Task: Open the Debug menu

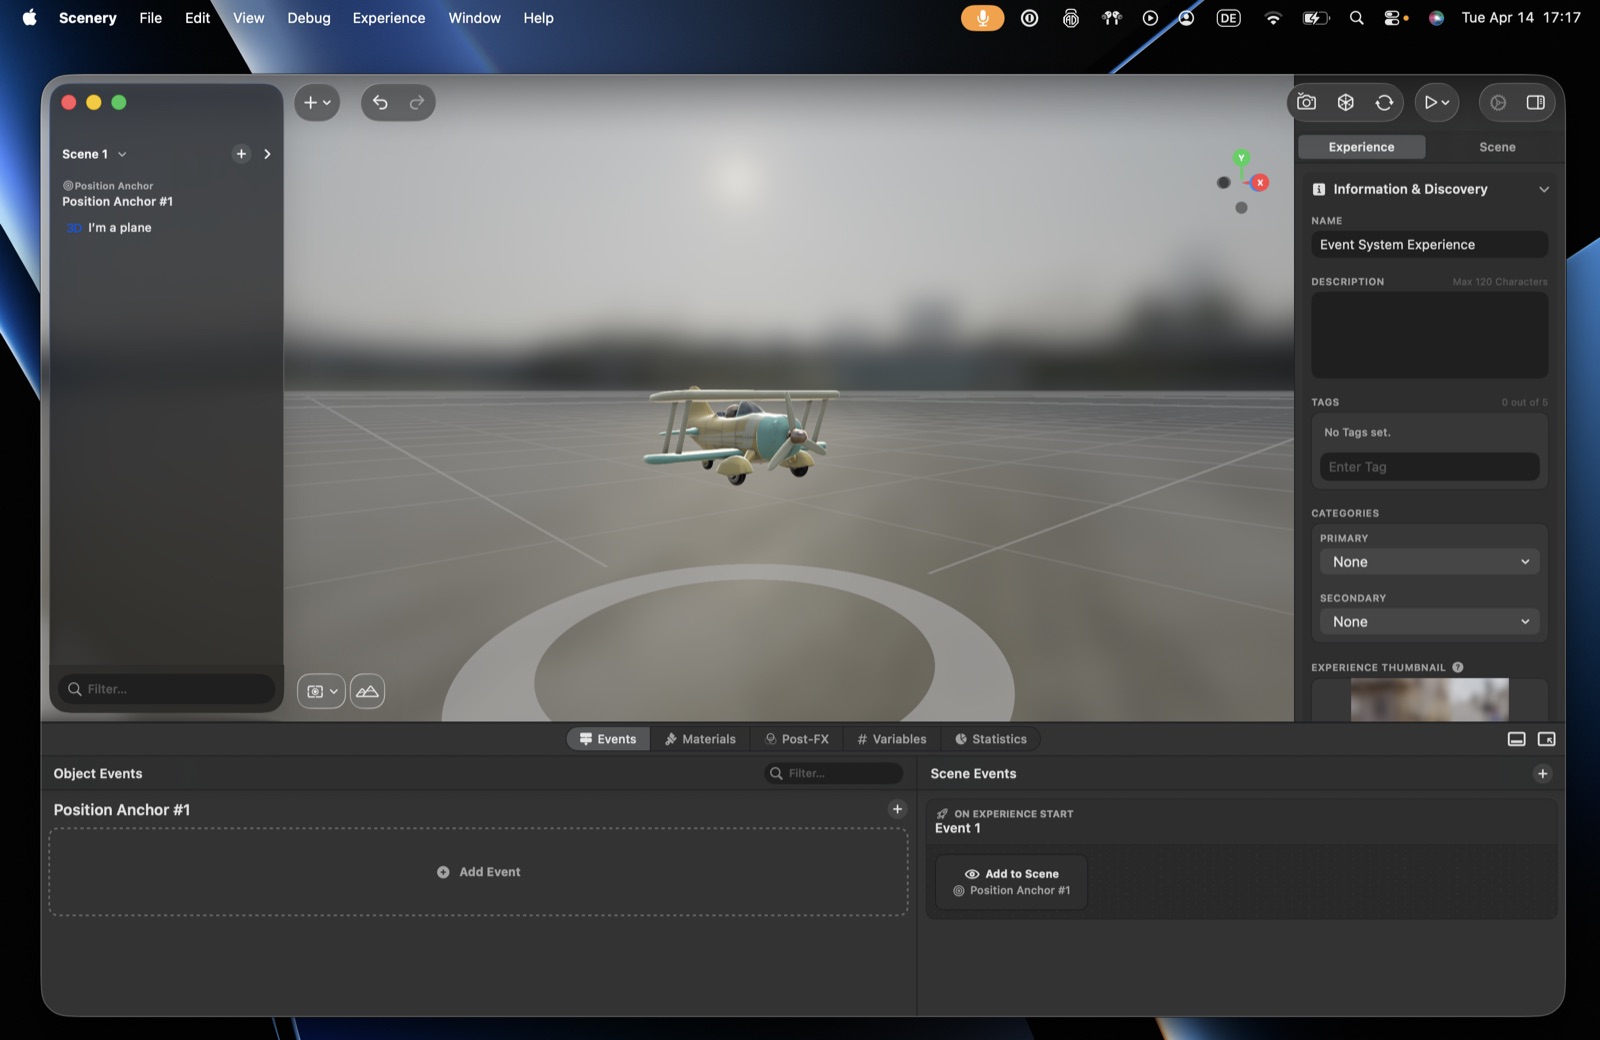Action: point(308,18)
